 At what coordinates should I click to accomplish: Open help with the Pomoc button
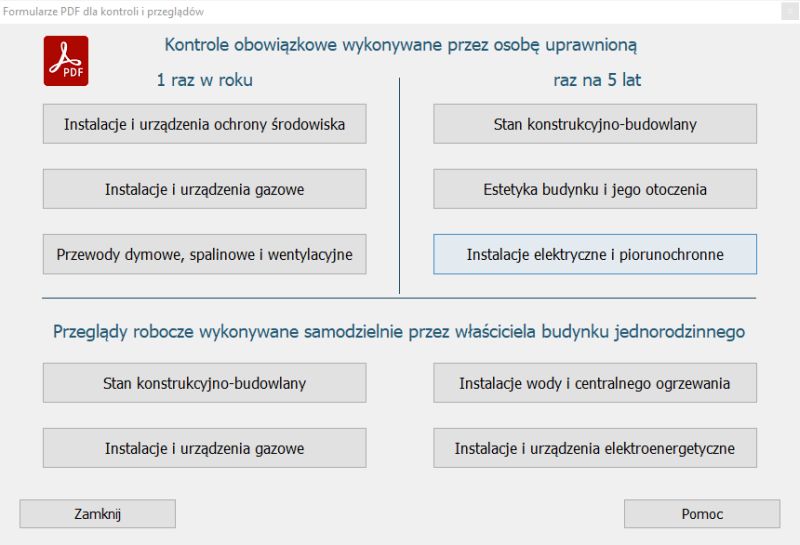point(702,514)
